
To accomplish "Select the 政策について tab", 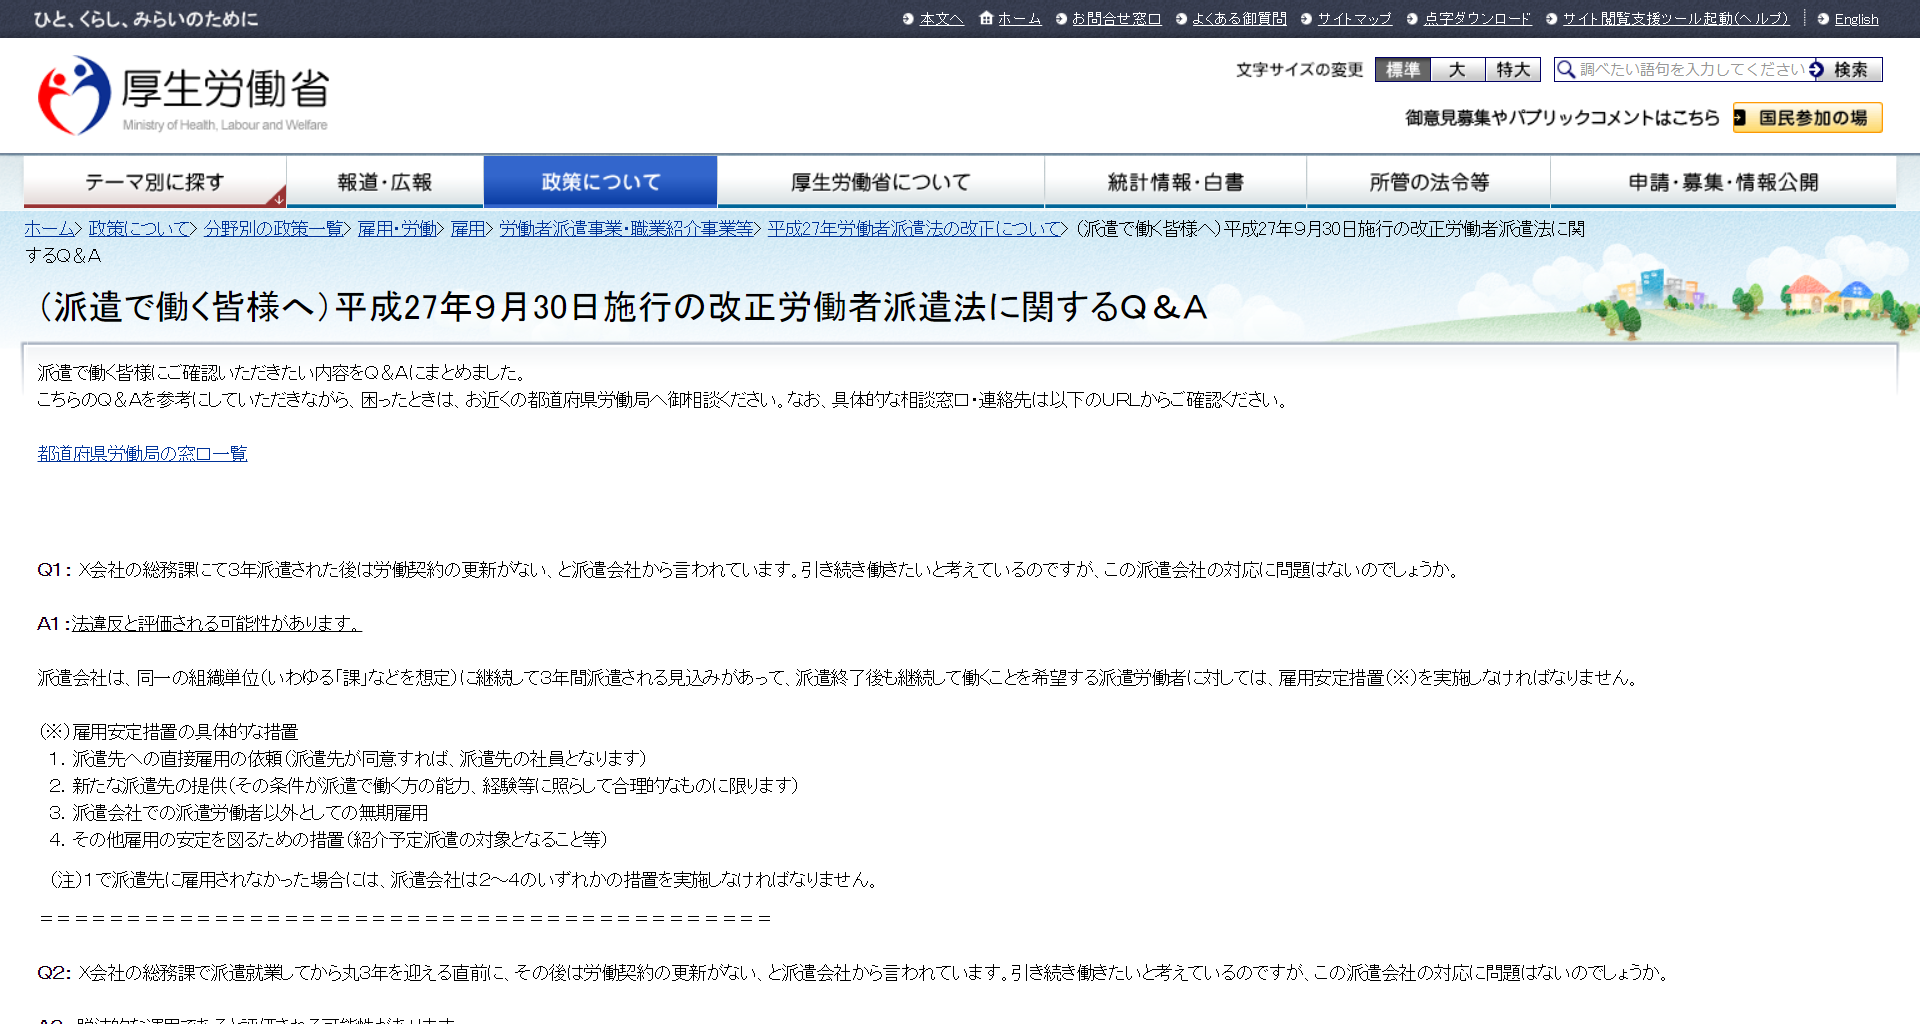I will click(600, 182).
